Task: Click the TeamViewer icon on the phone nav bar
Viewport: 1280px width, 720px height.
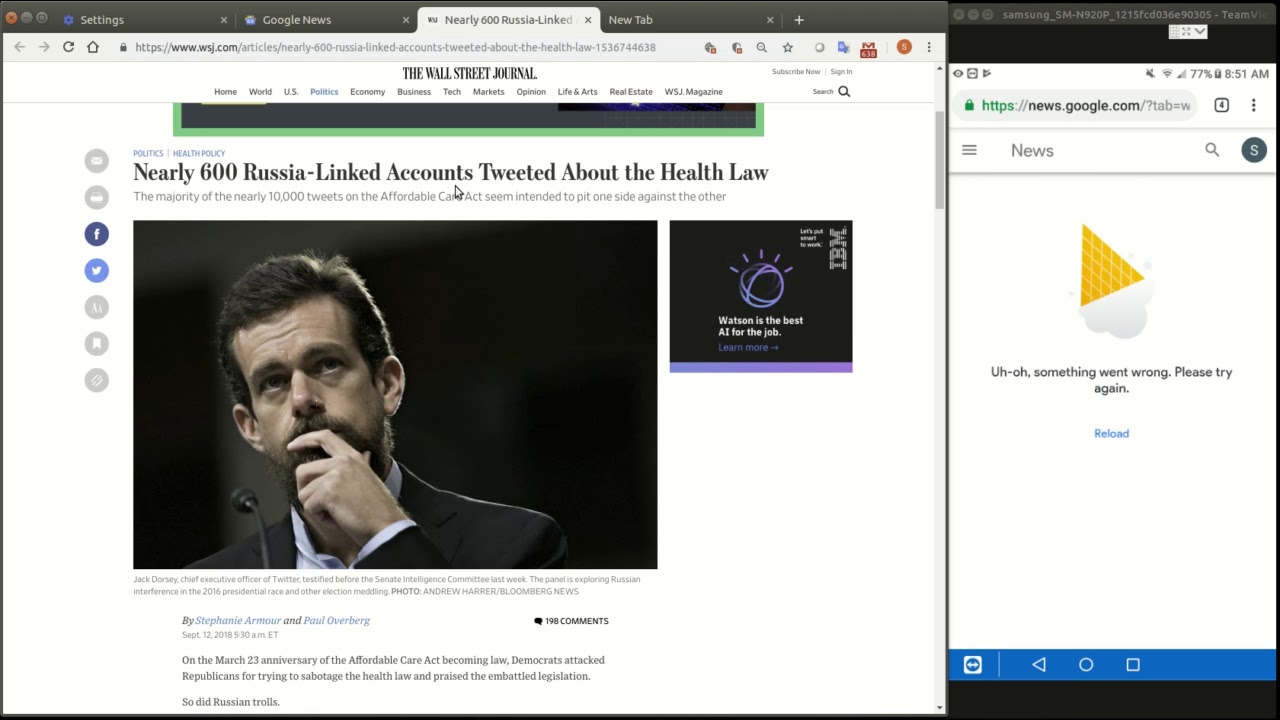Action: tap(973, 664)
